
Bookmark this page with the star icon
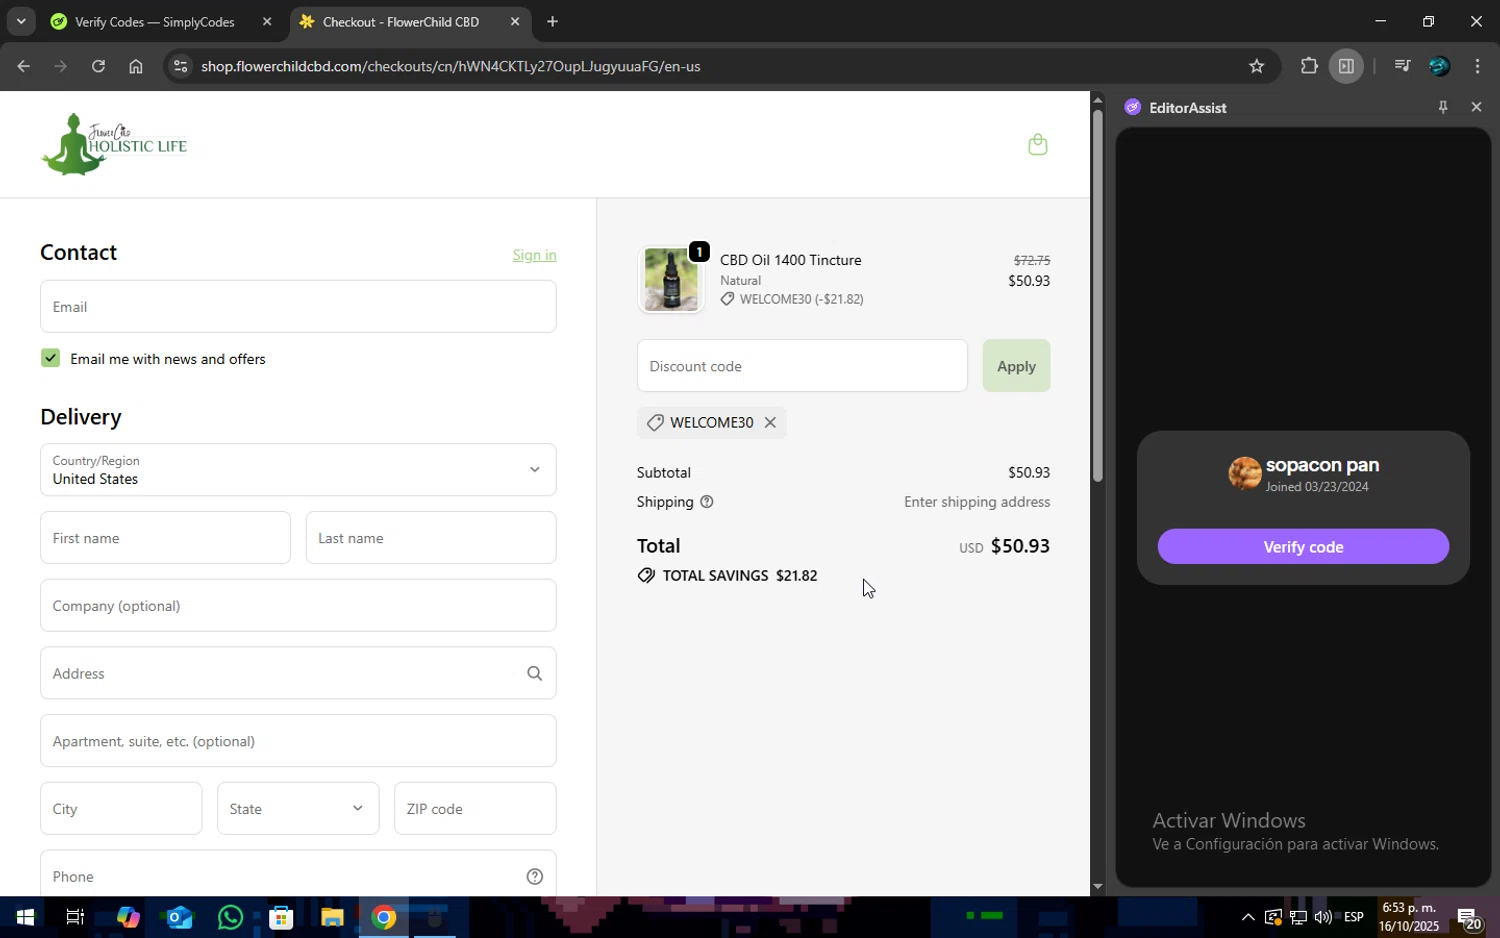click(x=1257, y=67)
